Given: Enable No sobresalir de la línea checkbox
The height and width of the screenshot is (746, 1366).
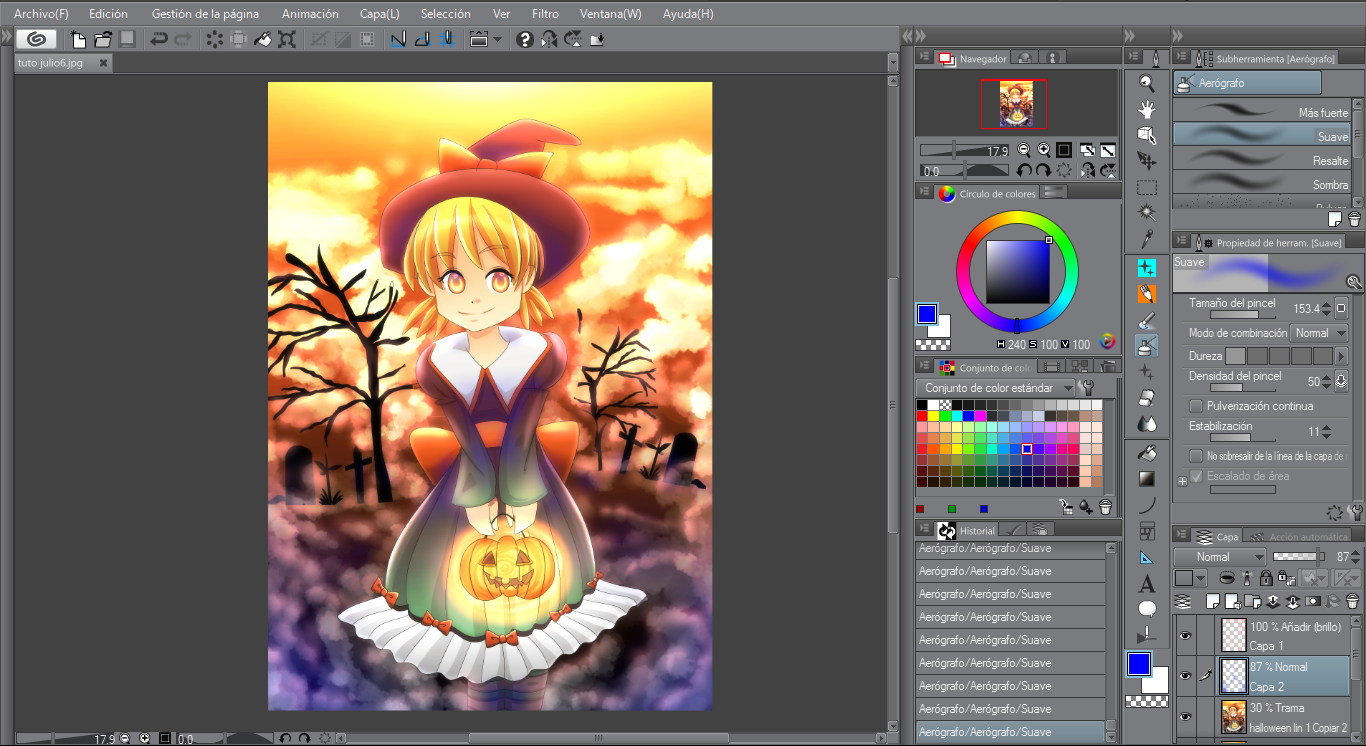Looking at the screenshot, I should point(1196,456).
